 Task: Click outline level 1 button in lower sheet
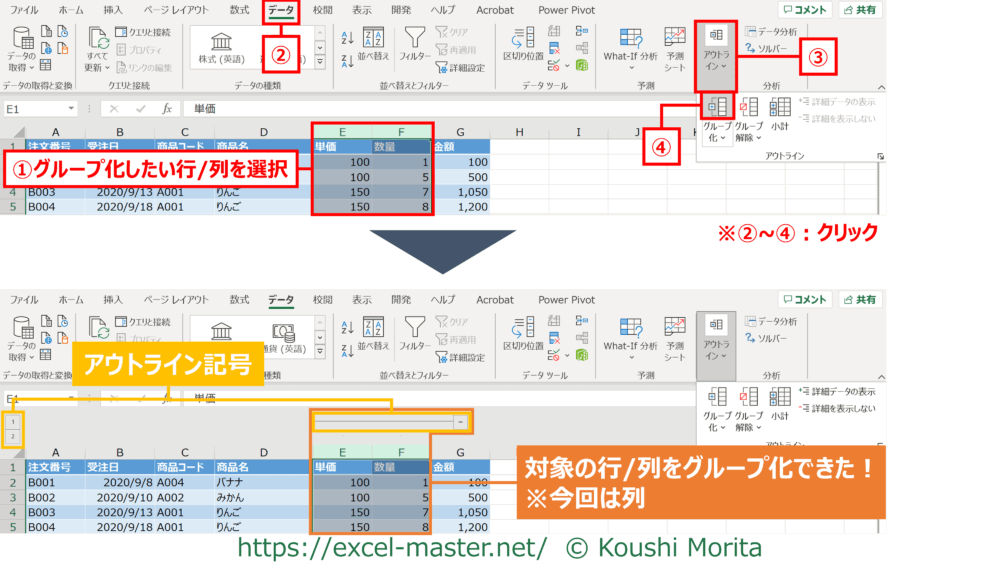12,422
